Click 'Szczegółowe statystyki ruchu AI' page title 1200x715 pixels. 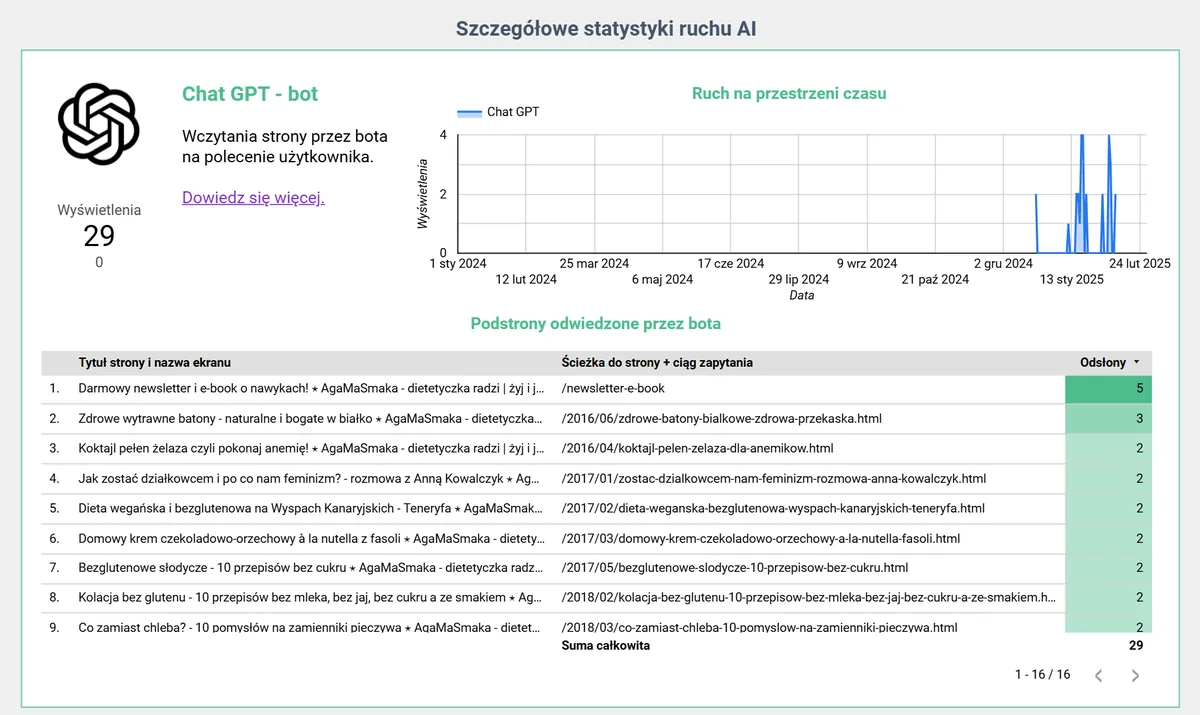pos(606,28)
